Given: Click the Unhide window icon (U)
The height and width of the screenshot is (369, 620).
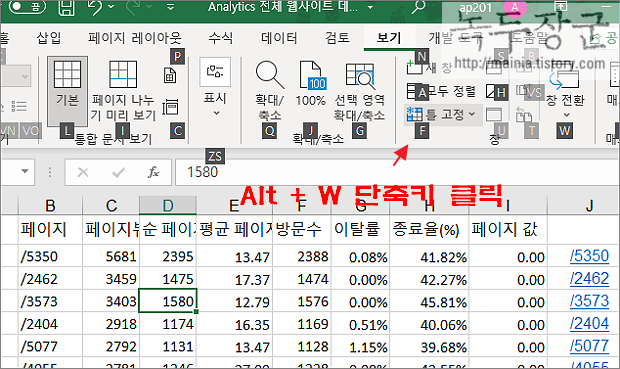Looking at the screenshot, I should pyautogui.click(x=494, y=115).
